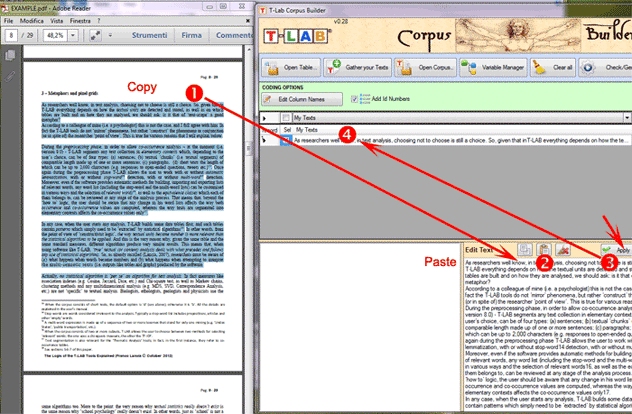The width and height of the screenshot is (632, 414).
Task: Click the Apply button with green check
Action: point(616,250)
